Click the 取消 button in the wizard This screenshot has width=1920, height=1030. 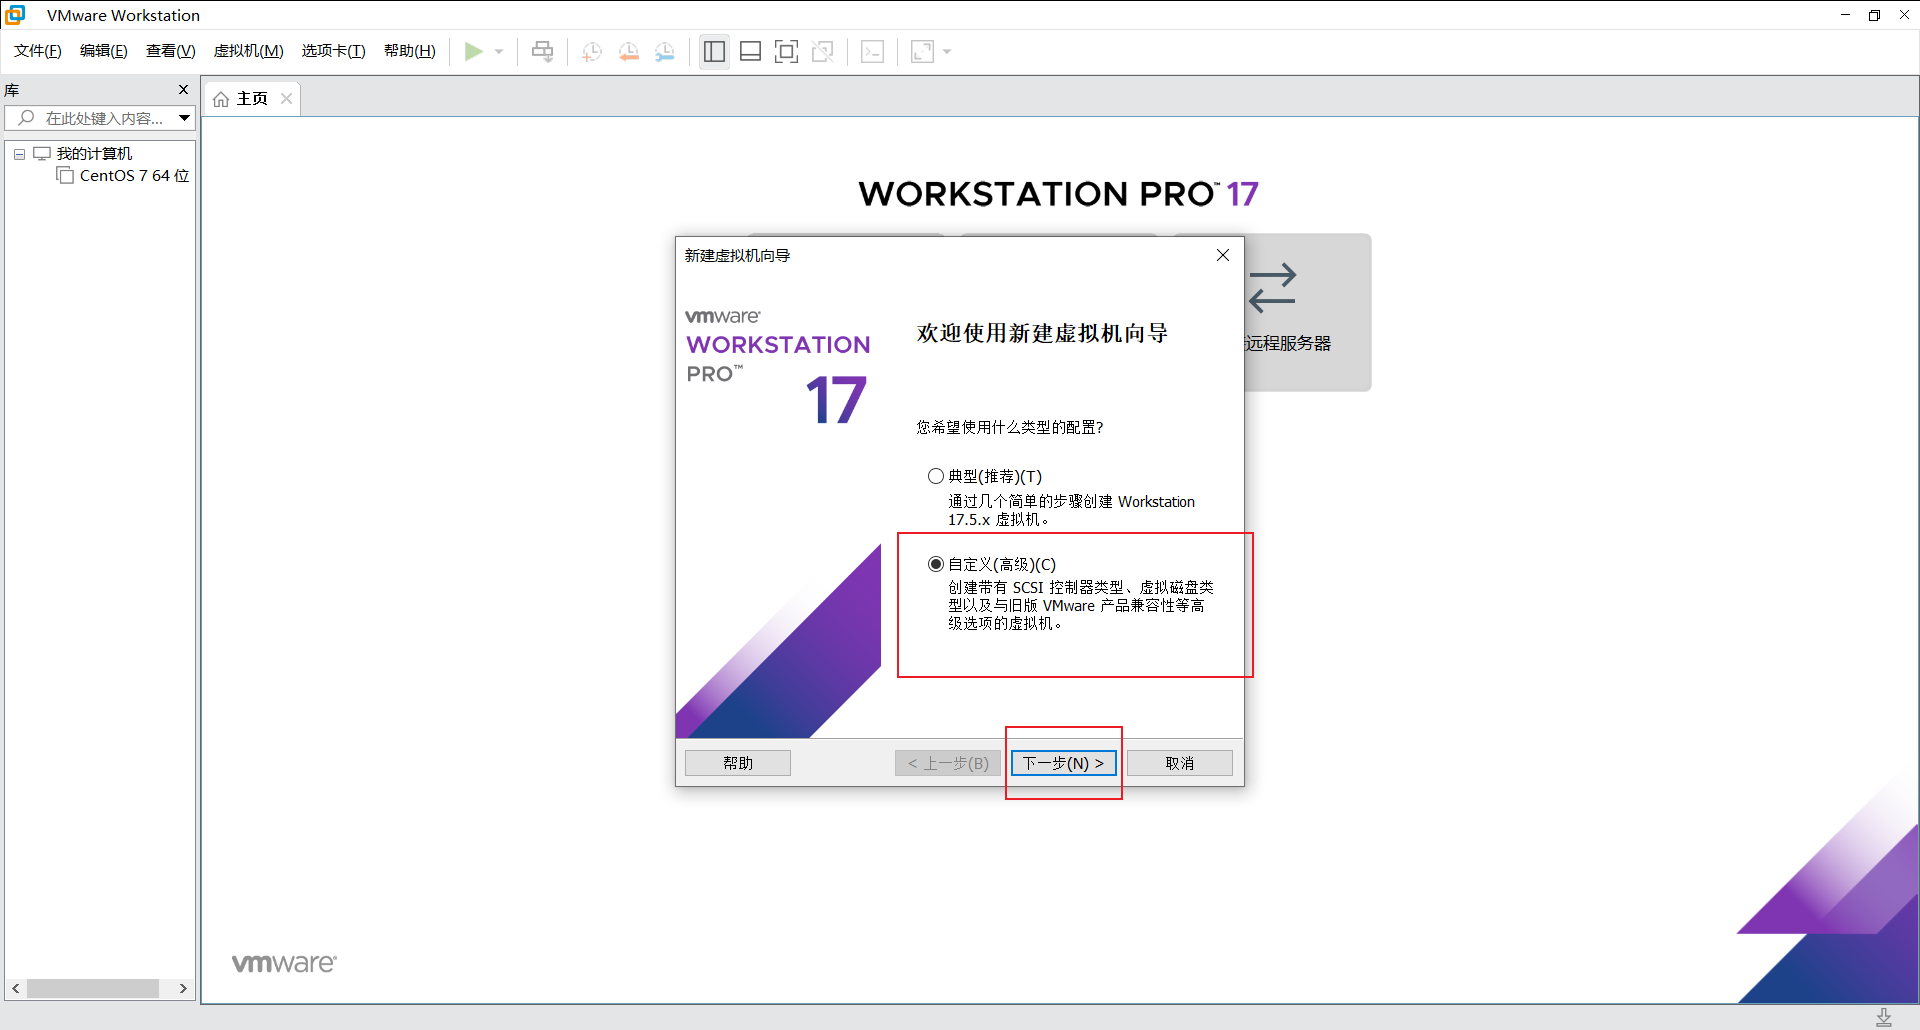pyautogui.click(x=1180, y=763)
